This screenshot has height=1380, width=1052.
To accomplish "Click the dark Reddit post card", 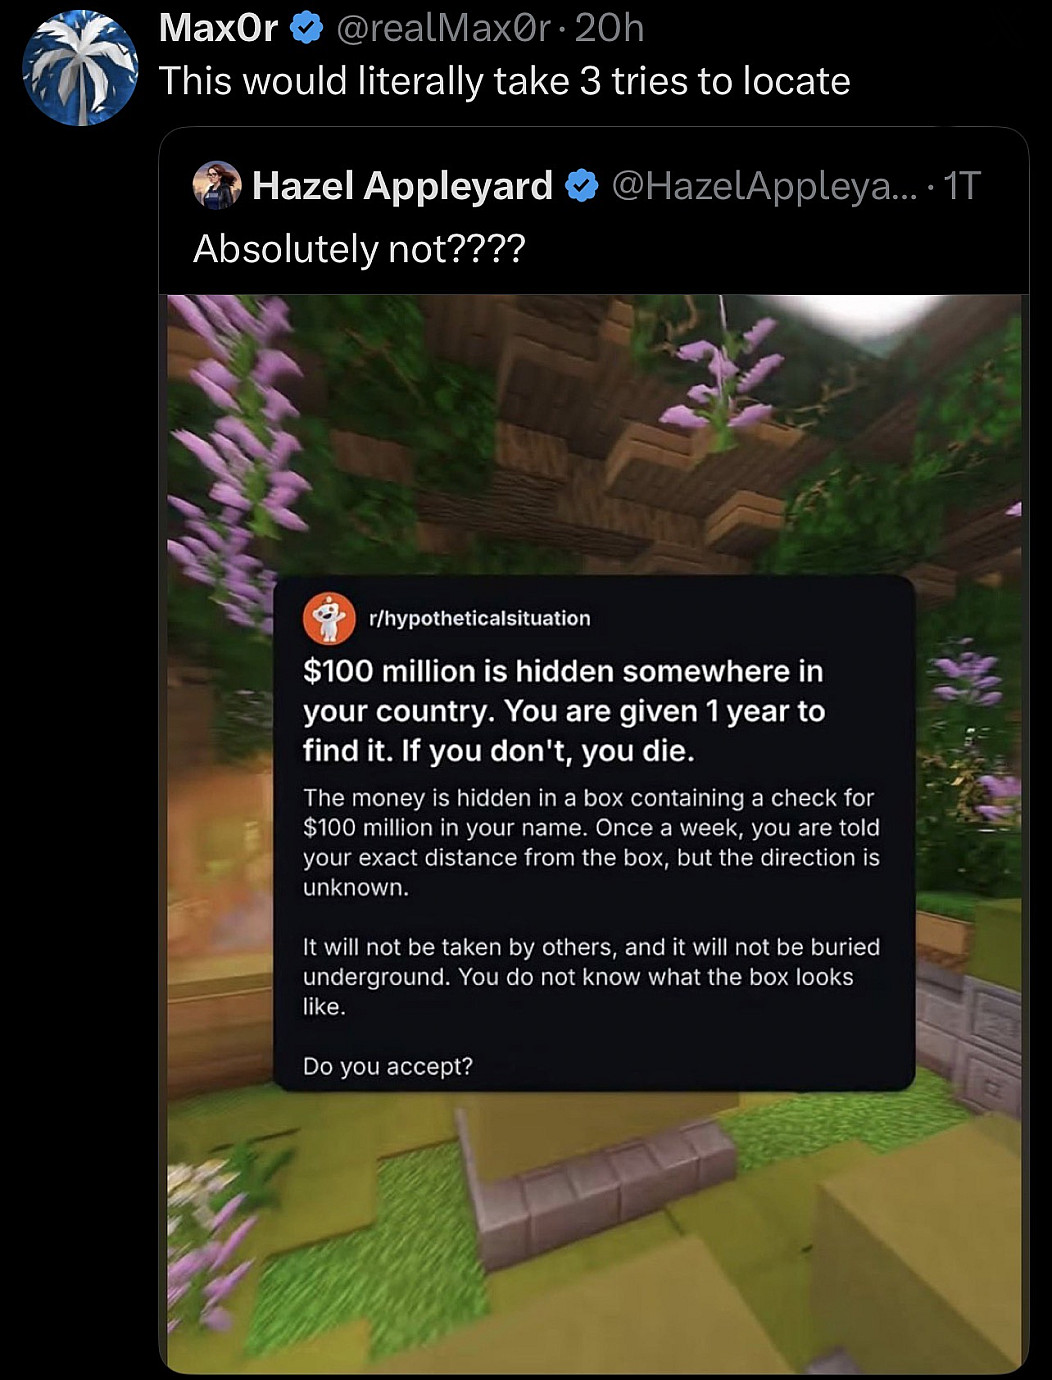I will click(x=594, y=833).
